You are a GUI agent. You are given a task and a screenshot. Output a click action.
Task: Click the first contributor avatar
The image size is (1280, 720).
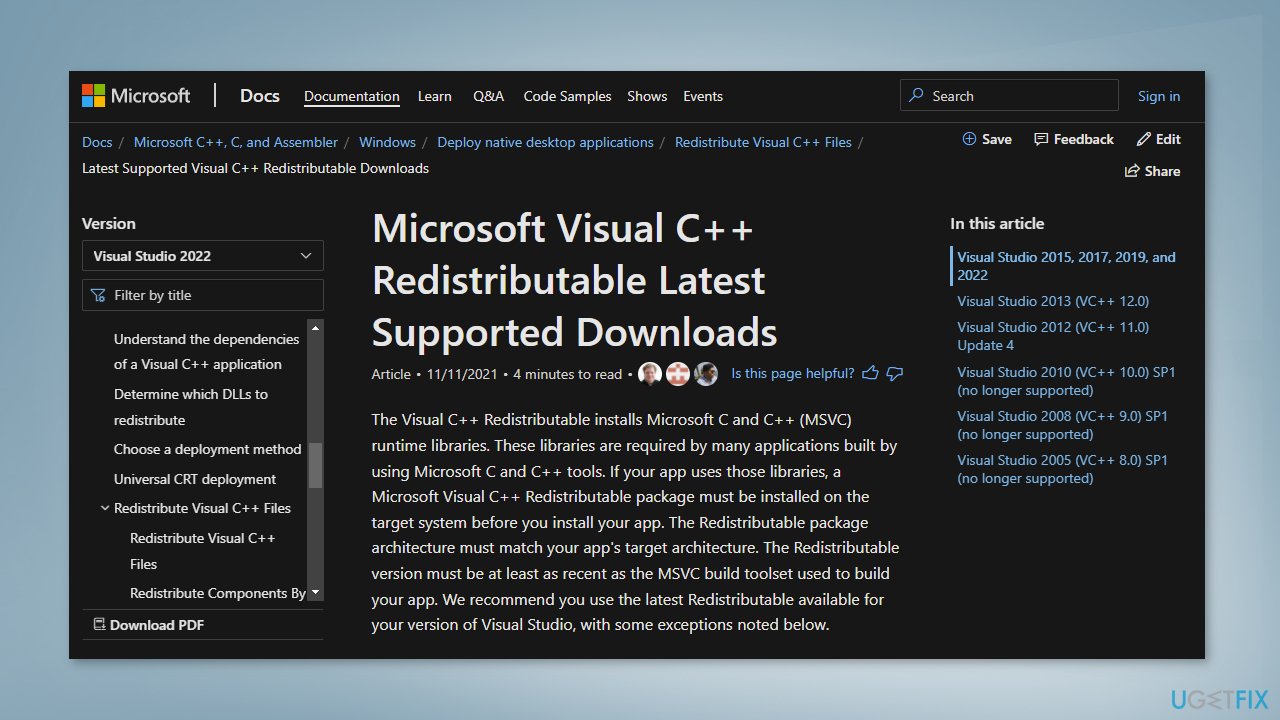click(650, 374)
